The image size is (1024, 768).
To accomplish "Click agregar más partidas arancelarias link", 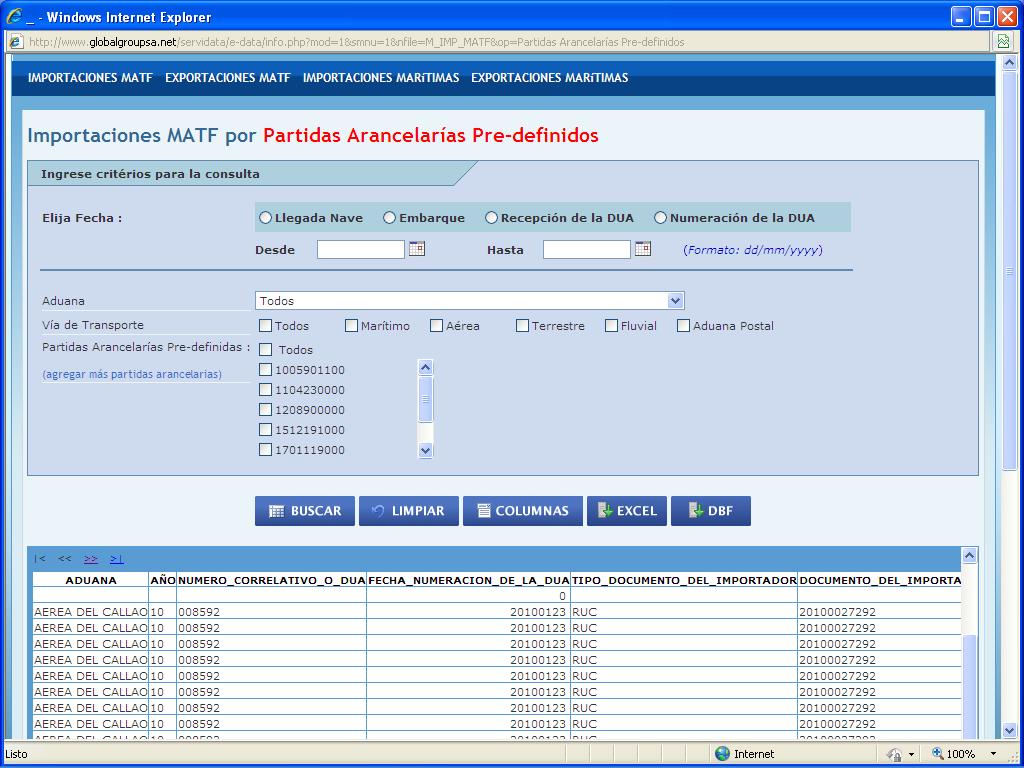I will 132,374.
